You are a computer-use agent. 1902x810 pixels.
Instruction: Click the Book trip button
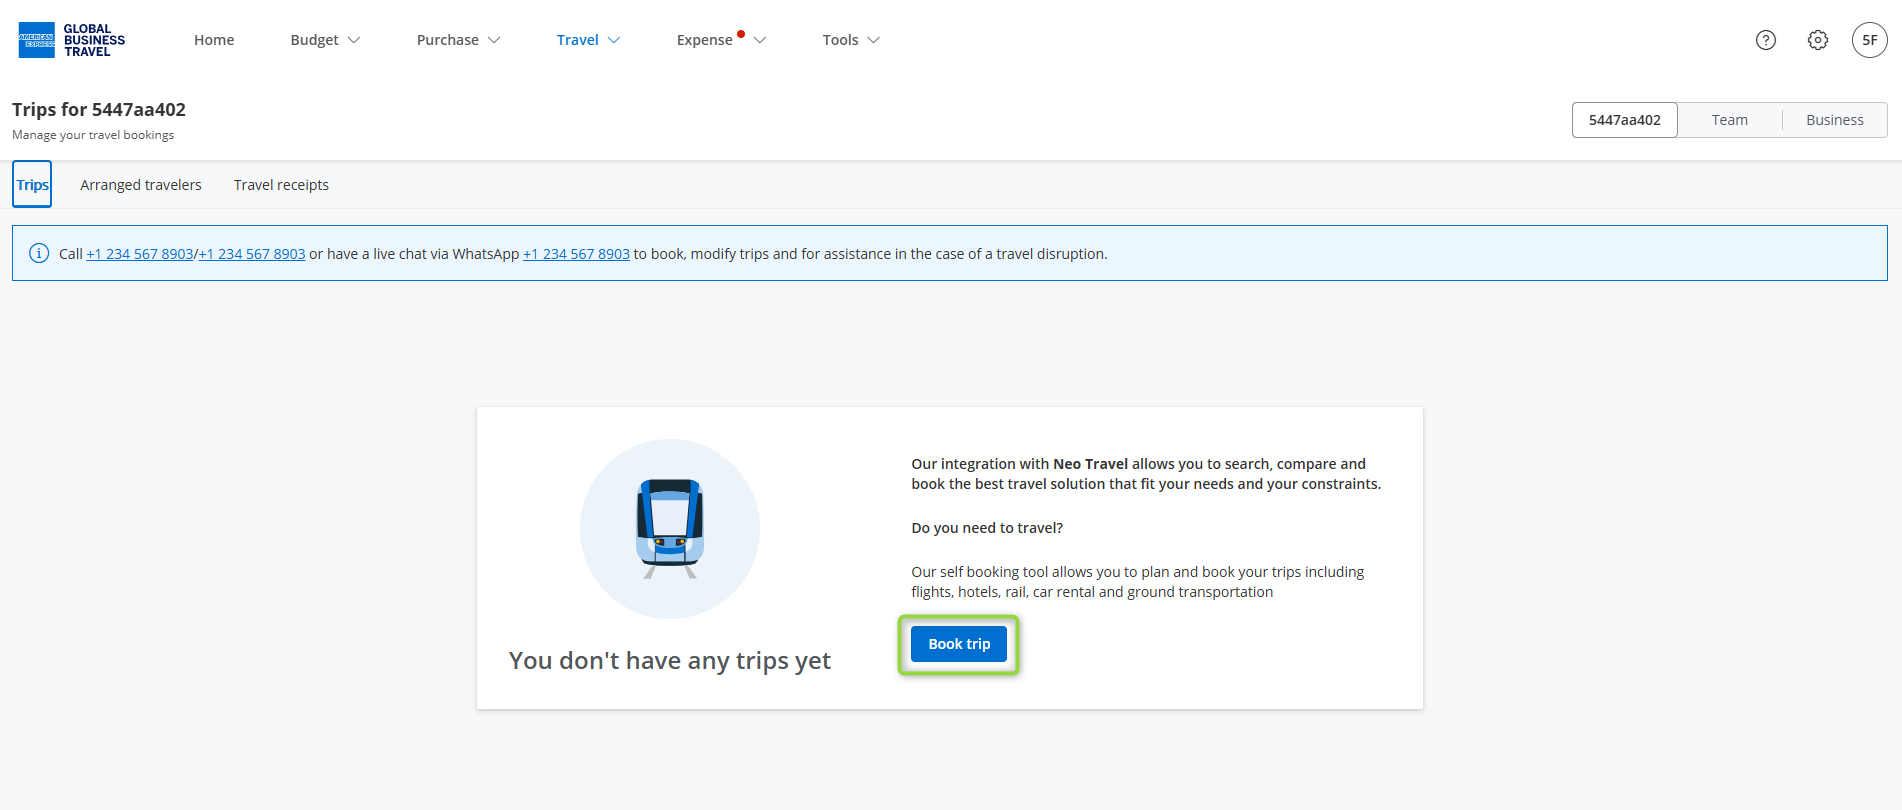pos(959,644)
